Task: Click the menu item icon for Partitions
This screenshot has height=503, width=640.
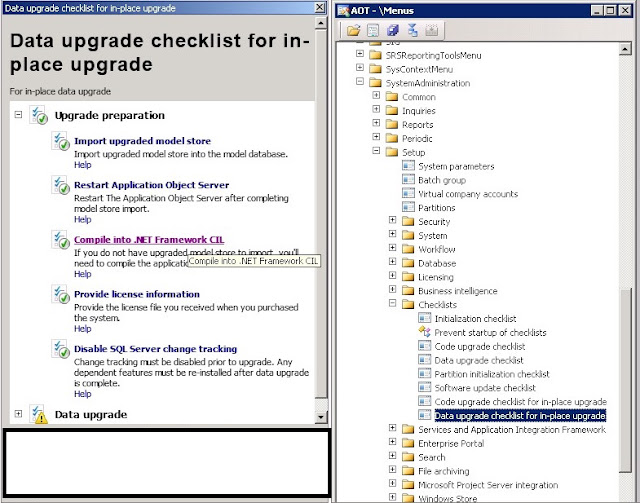Action: coord(408,207)
